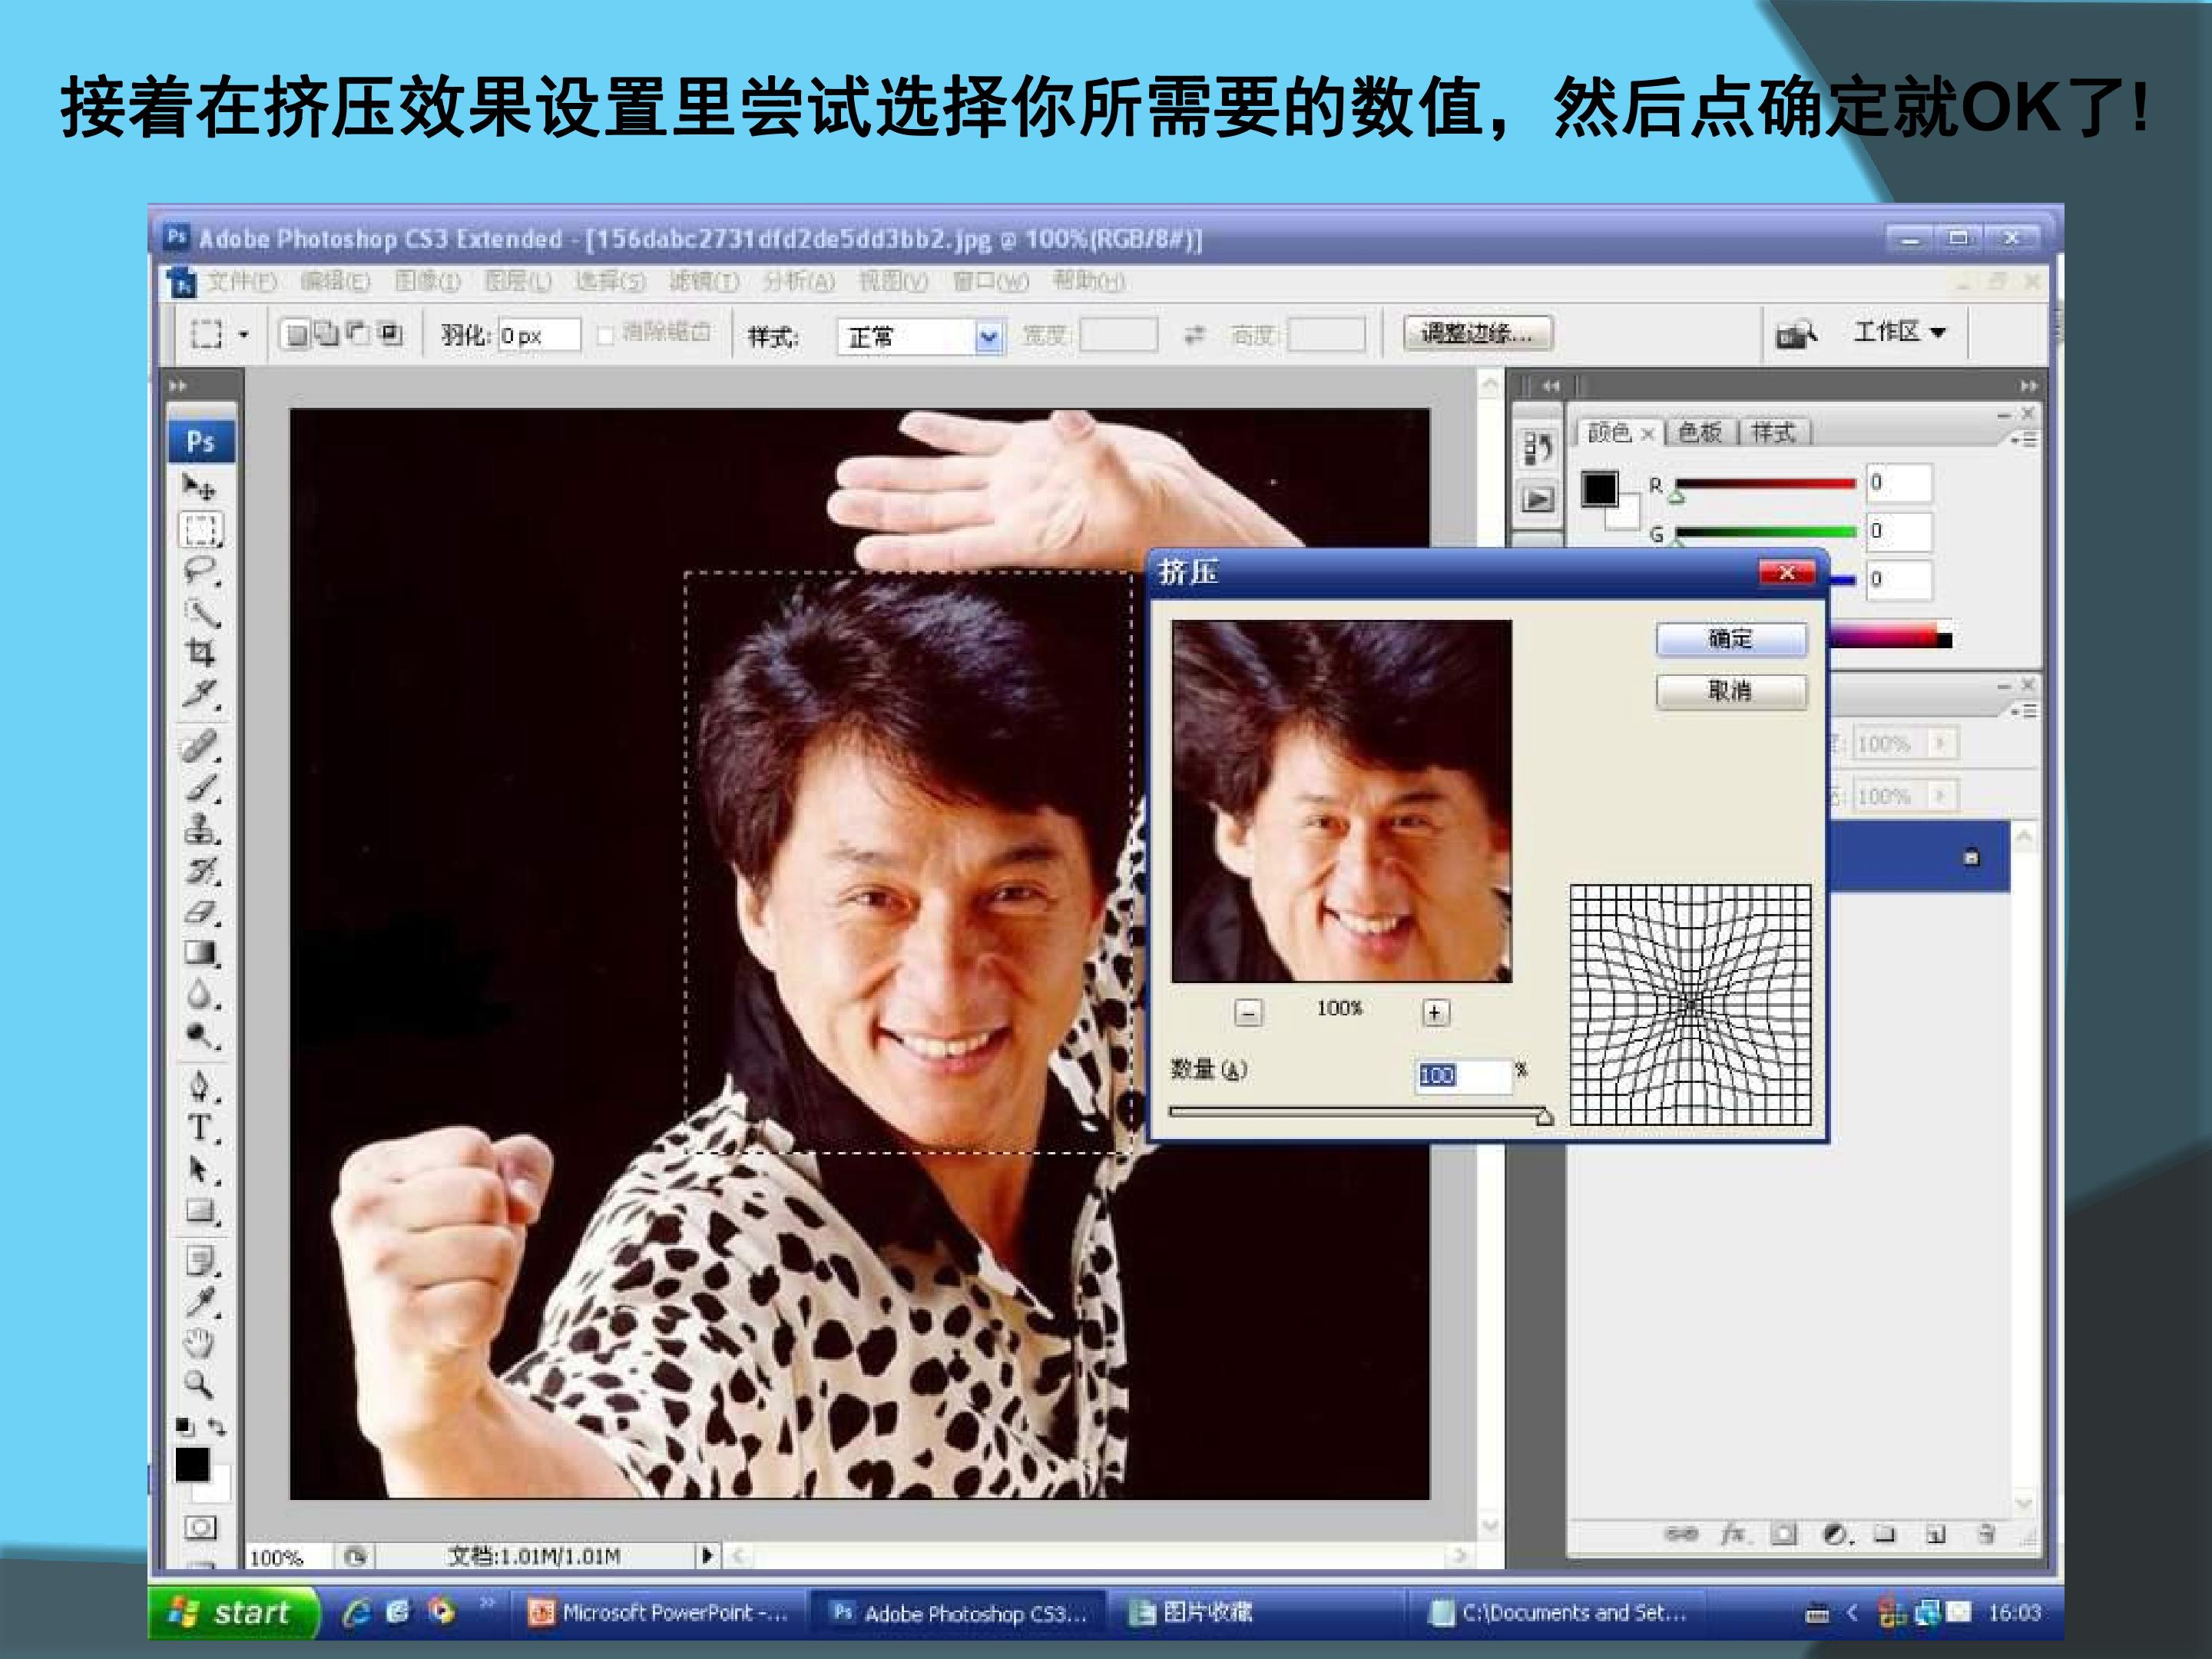Click the 数量 amount slider handle
The width and height of the screenshot is (2212, 1659).
1544,1116
